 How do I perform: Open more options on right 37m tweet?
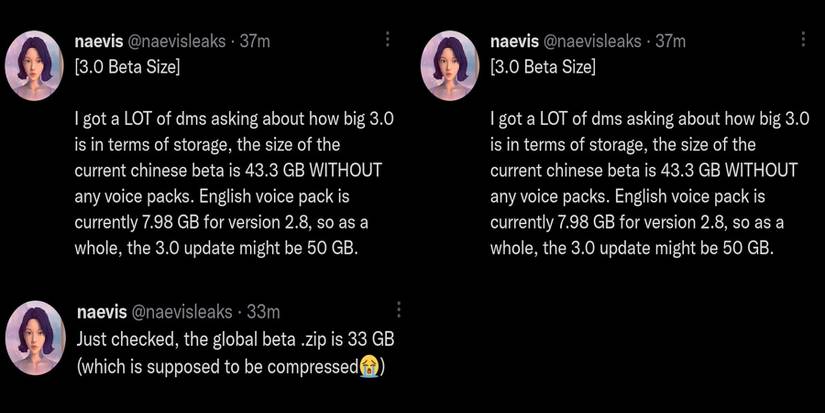click(x=802, y=40)
